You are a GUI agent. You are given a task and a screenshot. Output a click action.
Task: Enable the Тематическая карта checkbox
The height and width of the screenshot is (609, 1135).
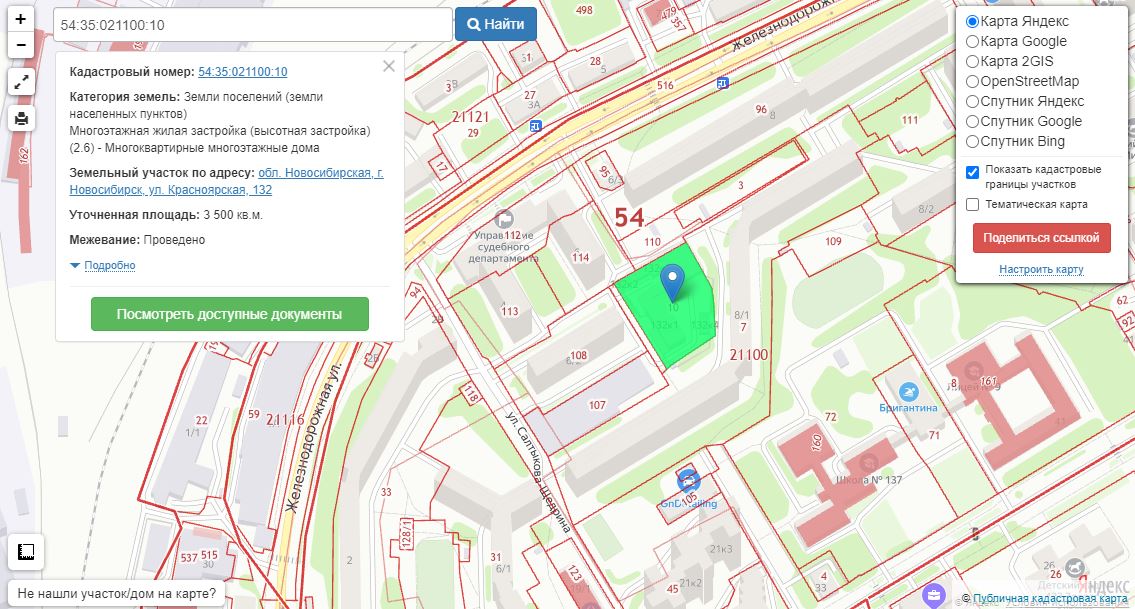coord(973,204)
